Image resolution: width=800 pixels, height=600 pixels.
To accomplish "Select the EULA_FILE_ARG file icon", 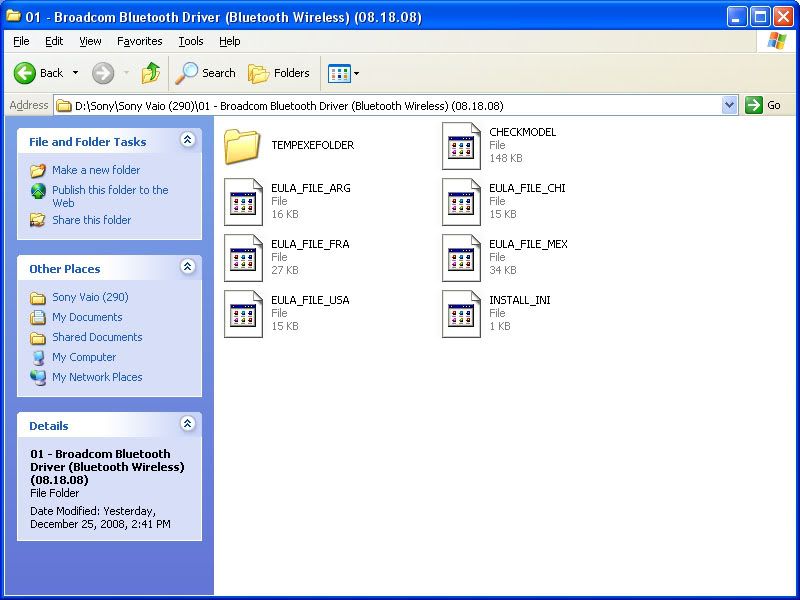I will point(243,202).
